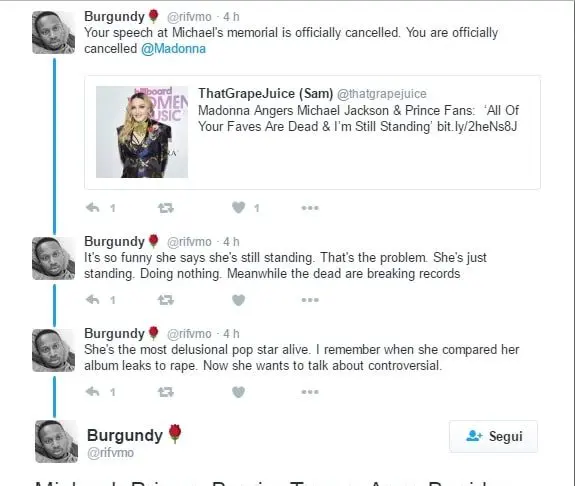Open more options on the memorial speech tweet
Viewport: 575px width, 486px height.
tap(310, 208)
